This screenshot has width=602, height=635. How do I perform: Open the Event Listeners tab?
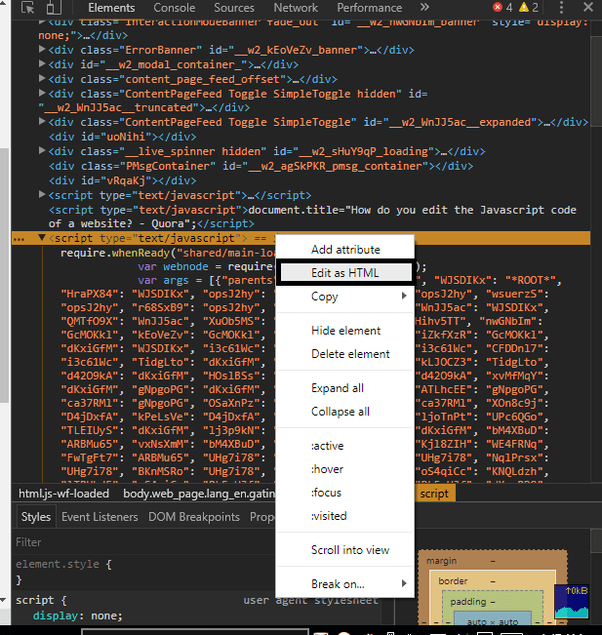click(100, 517)
